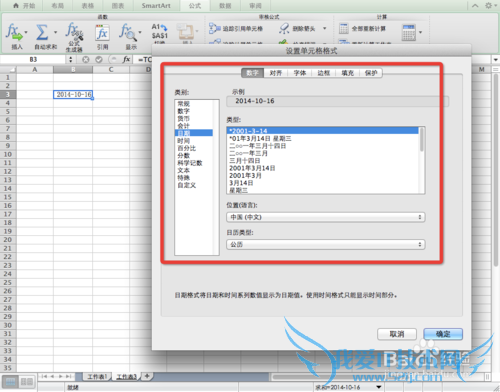Open the ribbon settings gear icon
500x392 pixels.
(x=488, y=6)
